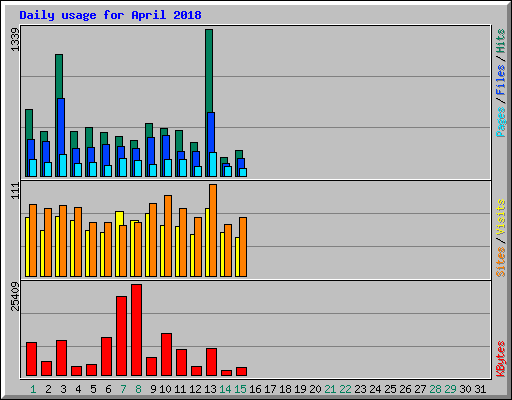Viewport: 512px width, 400px height.
Task: Click the green Hits bar for day 3
Action: 59,76
